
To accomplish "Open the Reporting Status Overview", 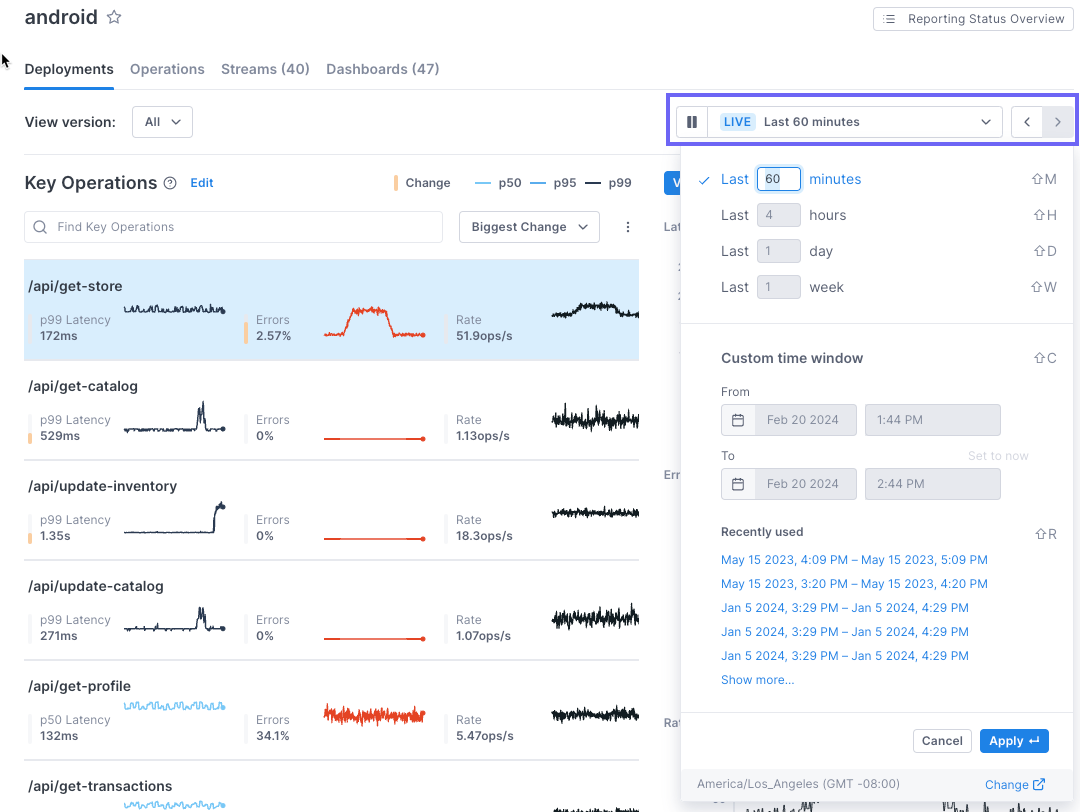I will point(973,19).
